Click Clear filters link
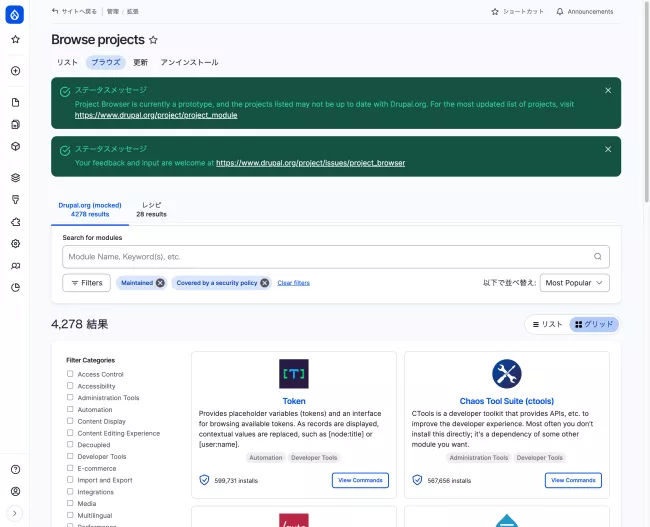Viewport: 650px width, 527px height. click(293, 283)
